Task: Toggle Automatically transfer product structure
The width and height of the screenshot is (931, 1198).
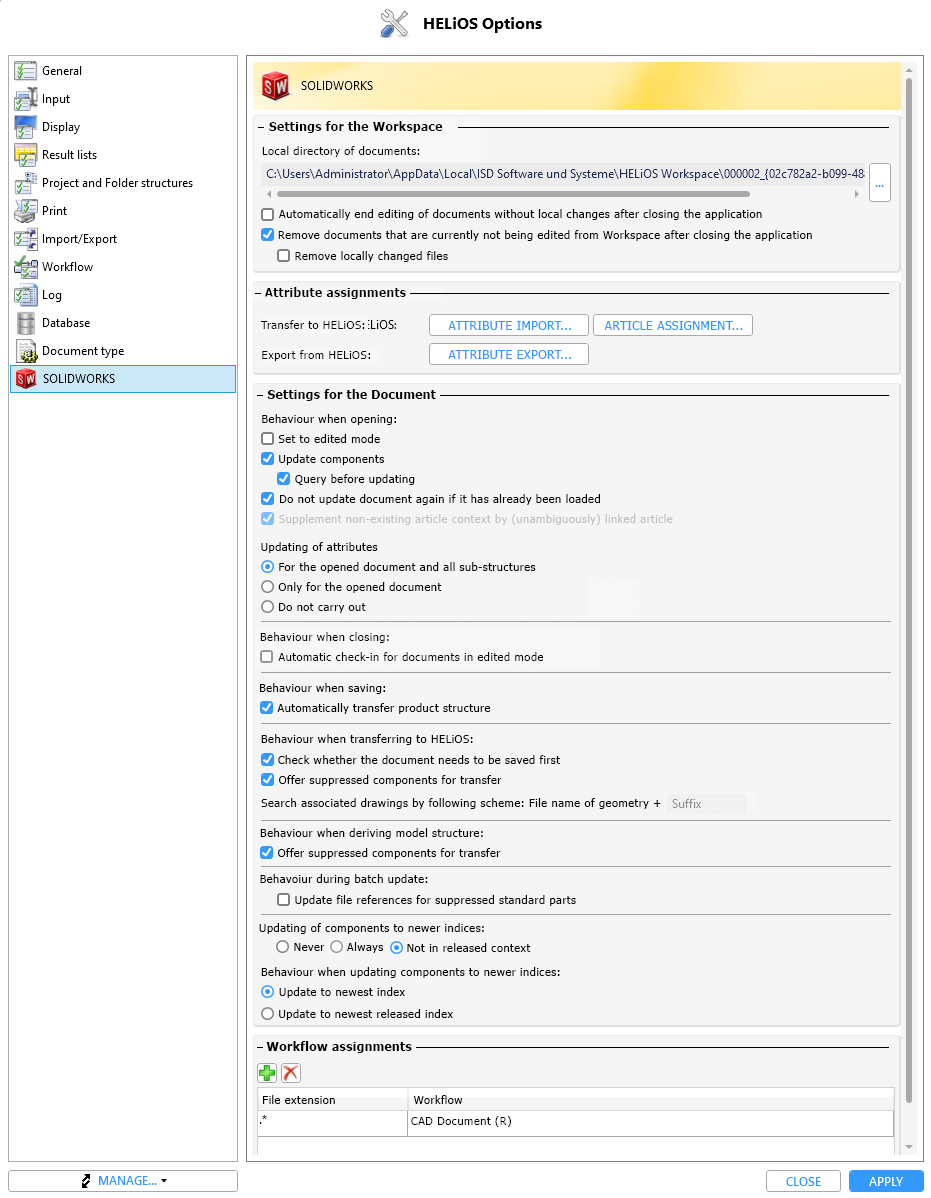Action: click(267, 708)
